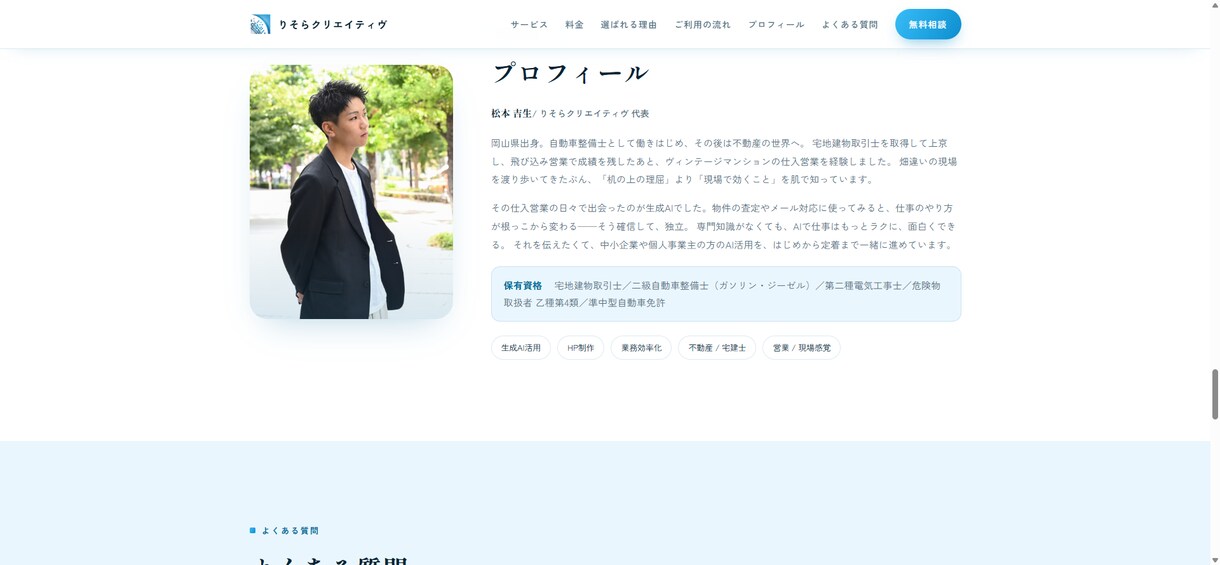Click the name 松本 吉生
Viewport: 1220px width, 565px height.
[512, 113]
